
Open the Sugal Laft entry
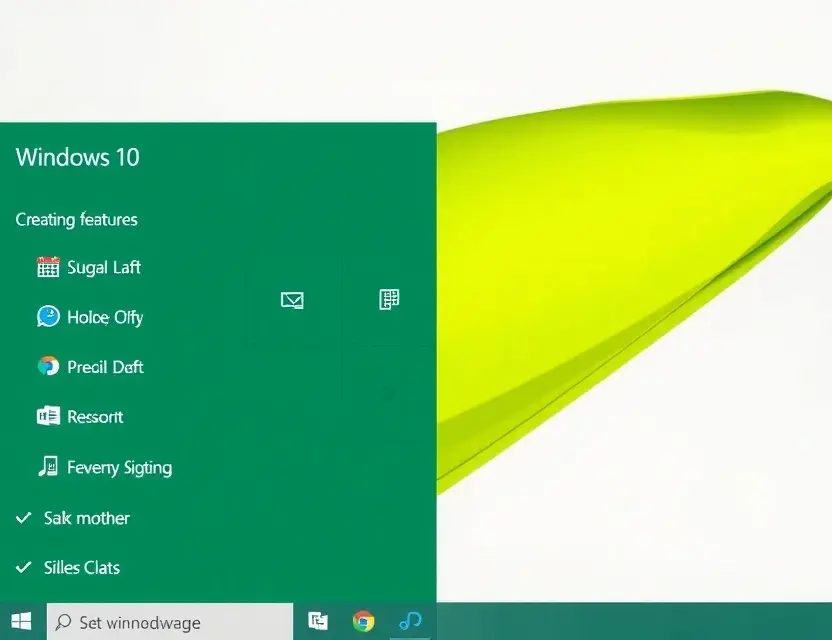[104, 267]
